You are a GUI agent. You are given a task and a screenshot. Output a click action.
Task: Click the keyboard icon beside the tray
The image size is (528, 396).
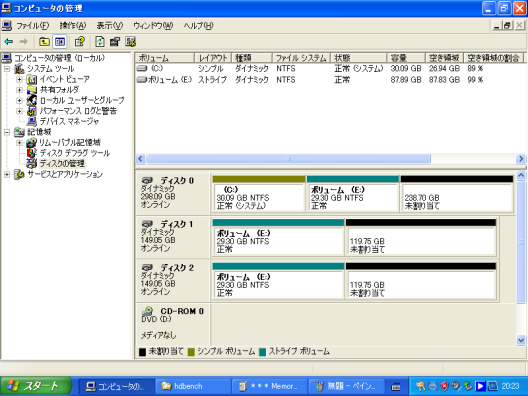(x=396, y=387)
